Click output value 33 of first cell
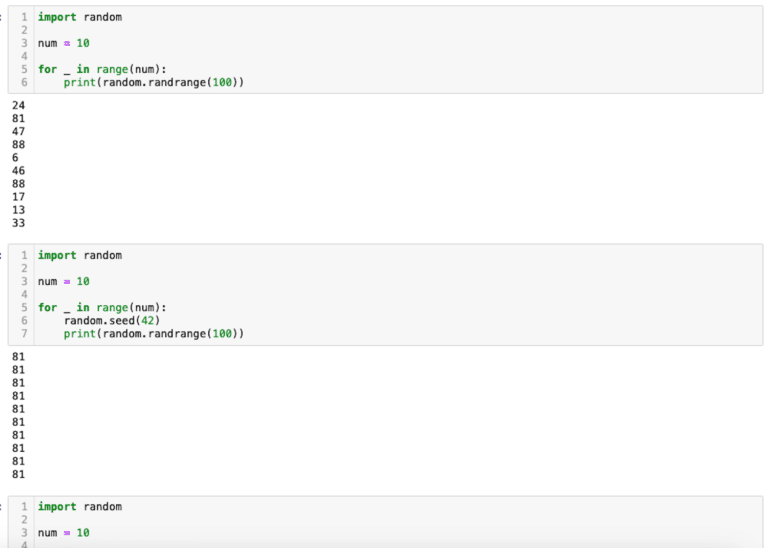Image resolution: width=768 pixels, height=548 pixels. (19, 223)
